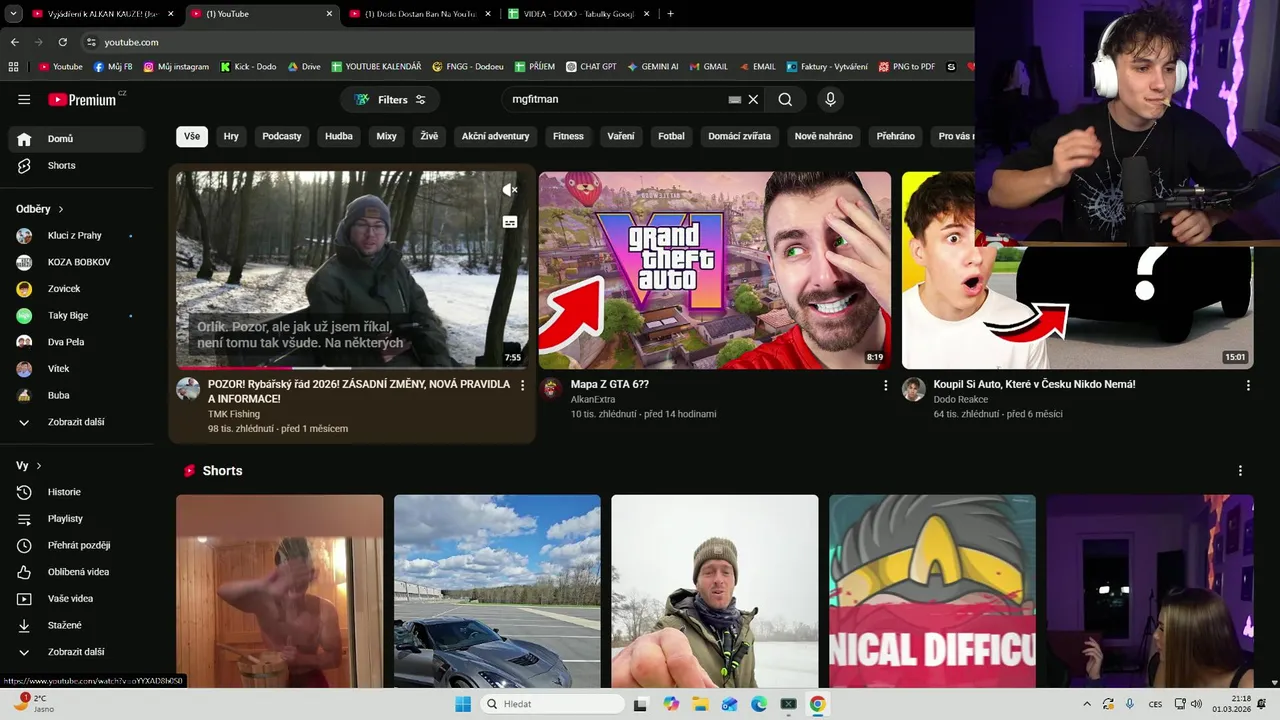Select the Hry filter chip
Image resolution: width=1280 pixels, height=720 pixels.
[x=231, y=136]
